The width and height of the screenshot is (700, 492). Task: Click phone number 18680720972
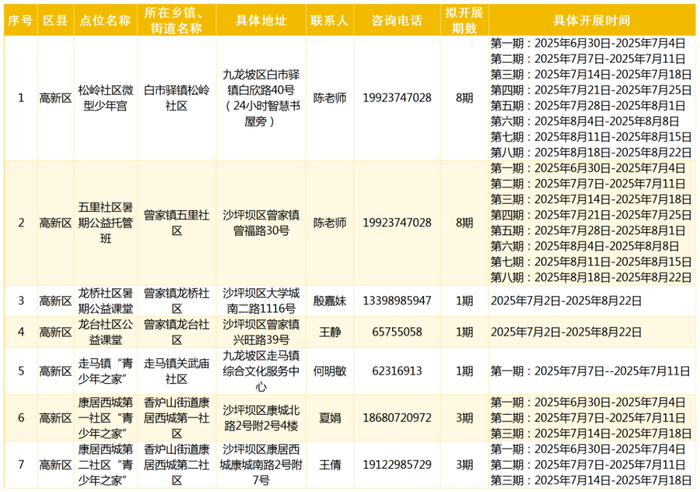pos(397,418)
